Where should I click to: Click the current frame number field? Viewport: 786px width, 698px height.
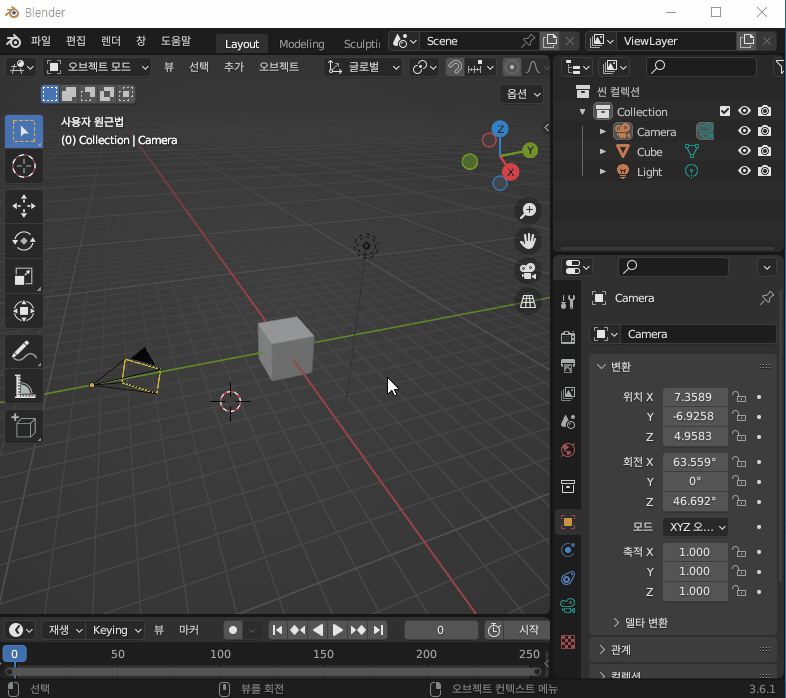[x=441, y=630]
